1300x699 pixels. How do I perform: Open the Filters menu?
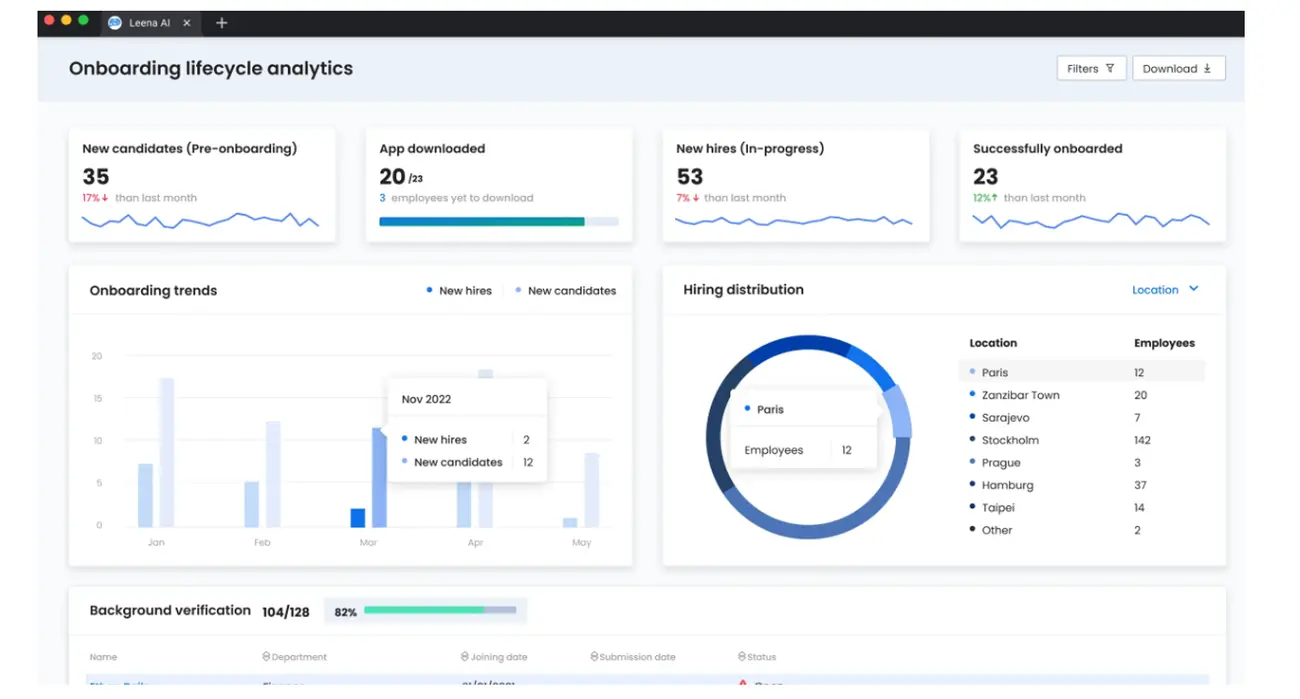pyautogui.click(x=1091, y=68)
